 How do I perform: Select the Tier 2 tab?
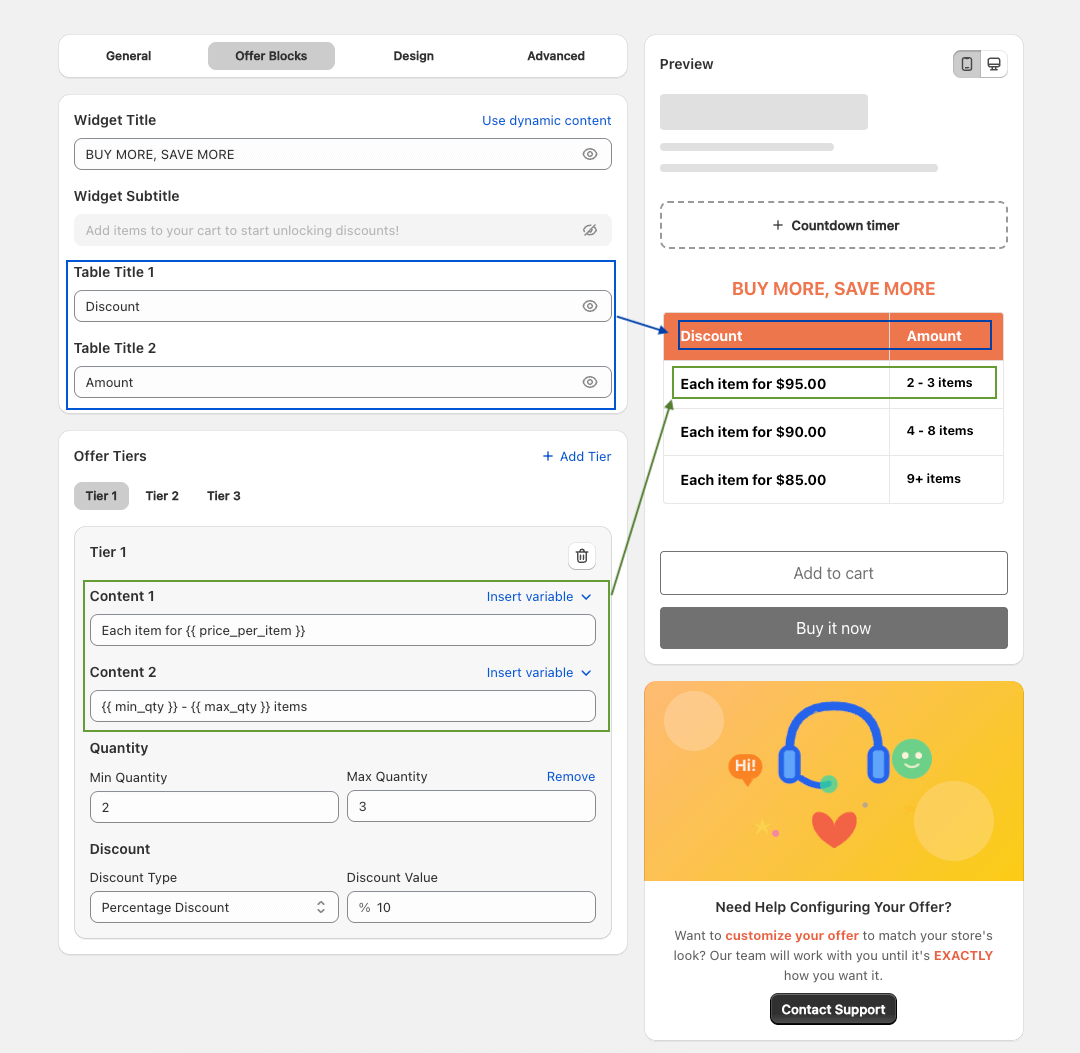pos(161,495)
